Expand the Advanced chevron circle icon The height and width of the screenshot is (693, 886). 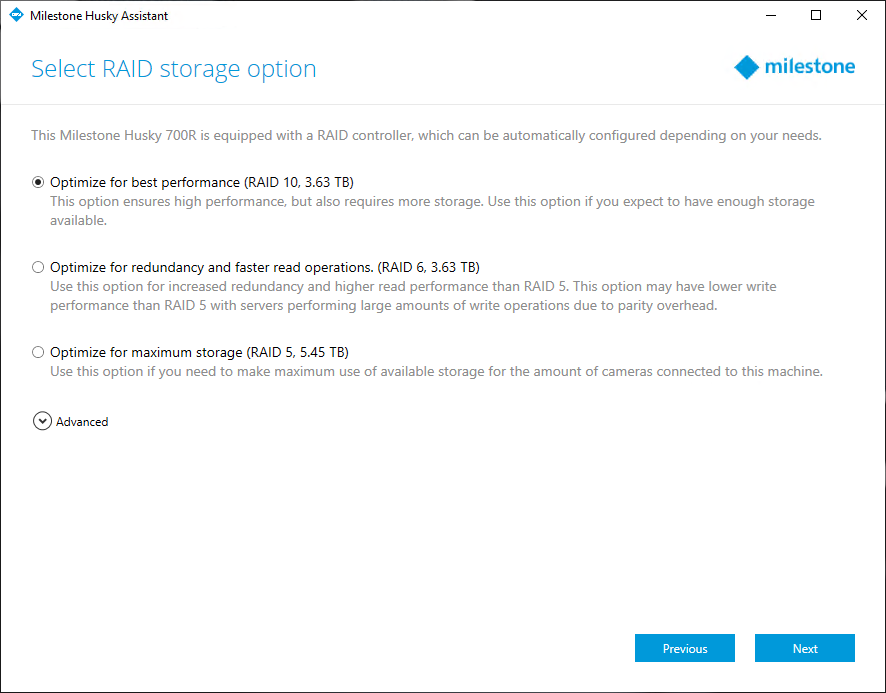point(42,421)
